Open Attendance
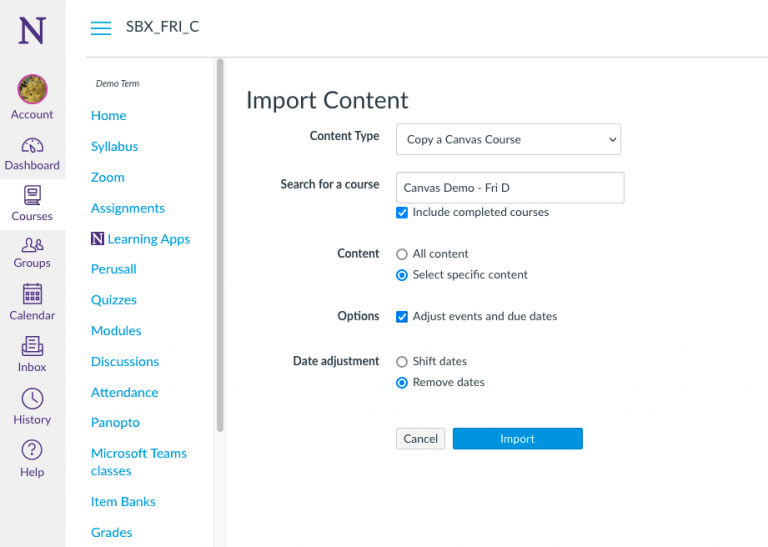Image resolution: width=768 pixels, height=547 pixels. tap(124, 392)
